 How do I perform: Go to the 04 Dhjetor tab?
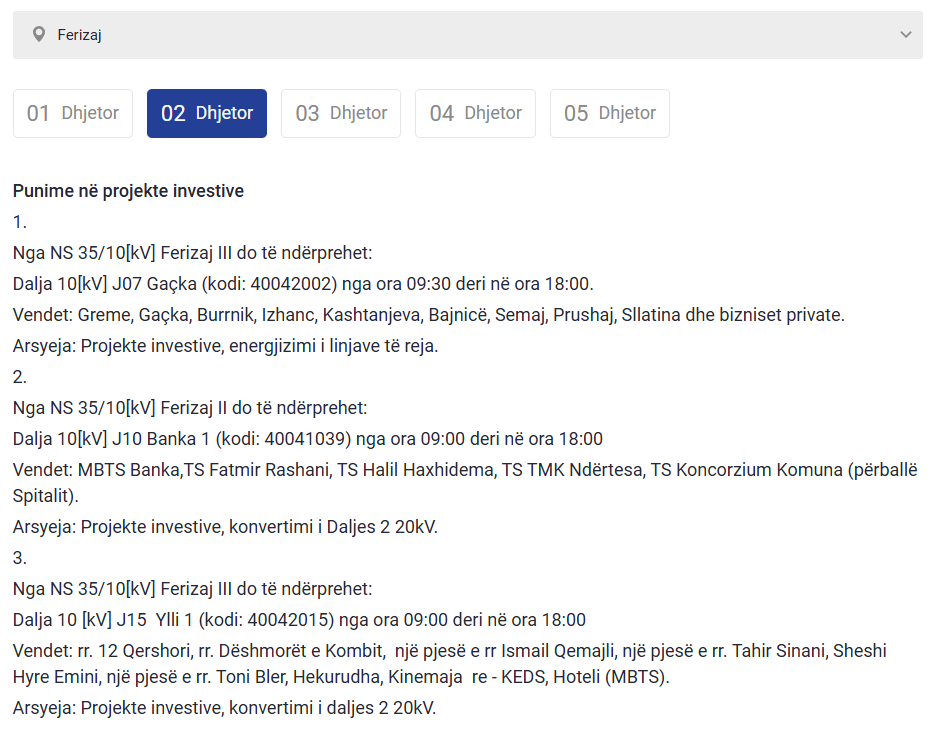tap(475, 113)
